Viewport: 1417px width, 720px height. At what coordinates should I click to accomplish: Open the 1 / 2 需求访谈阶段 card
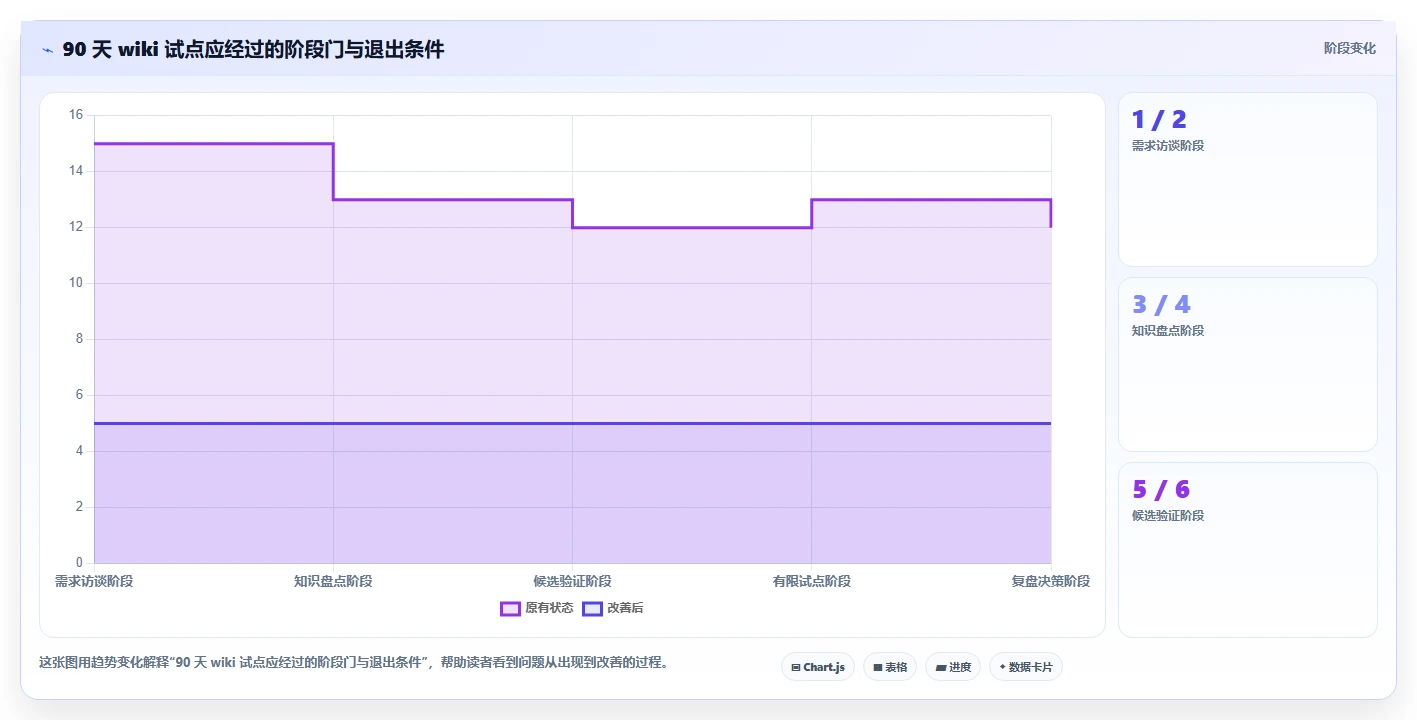[x=1248, y=180]
